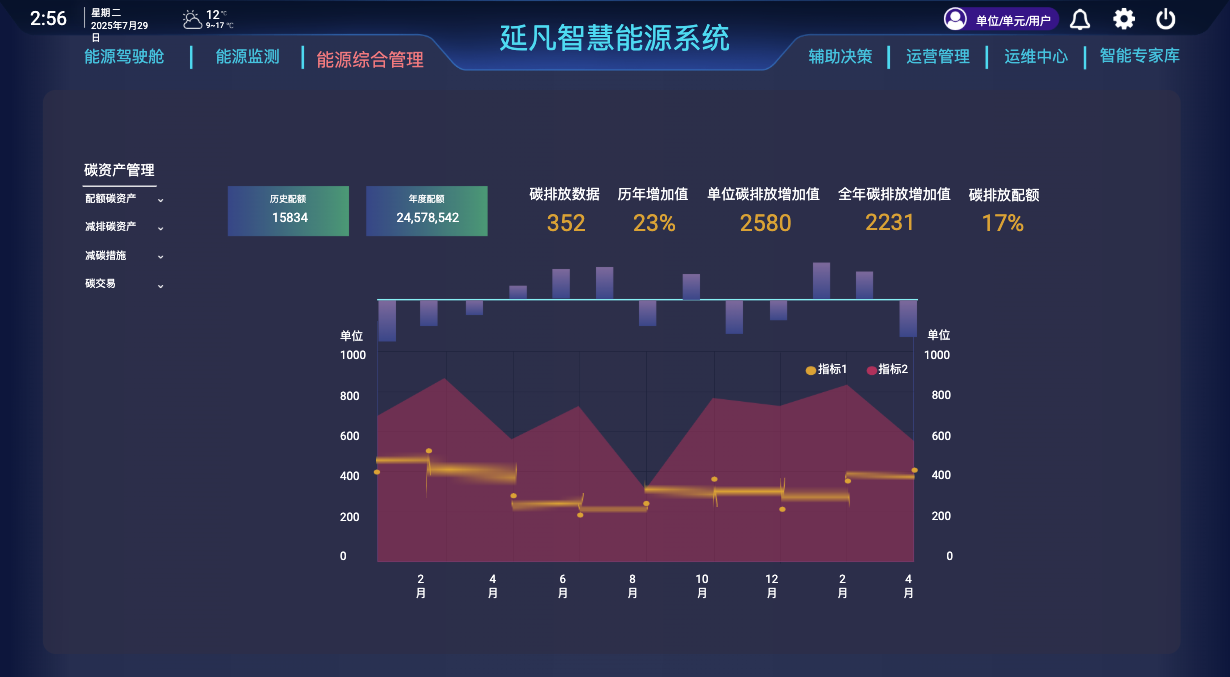This screenshot has height=677, width=1230.
Task: Expand the 碳交易 chevron
Action: click(x=160, y=286)
